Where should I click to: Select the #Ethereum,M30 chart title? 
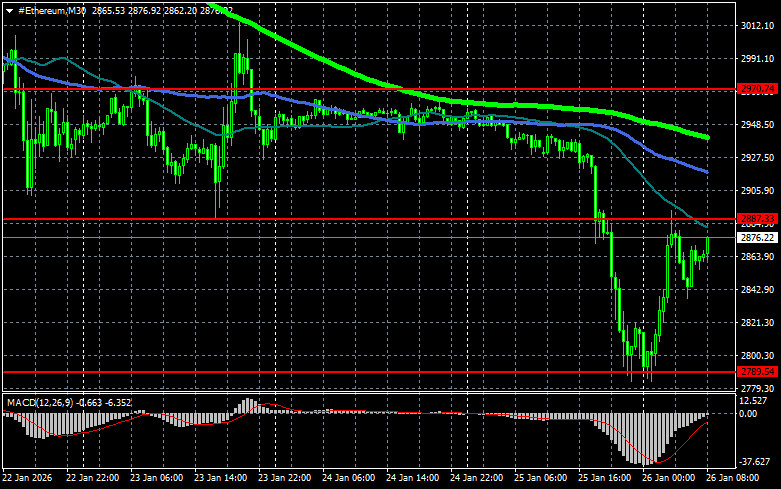click(52, 10)
